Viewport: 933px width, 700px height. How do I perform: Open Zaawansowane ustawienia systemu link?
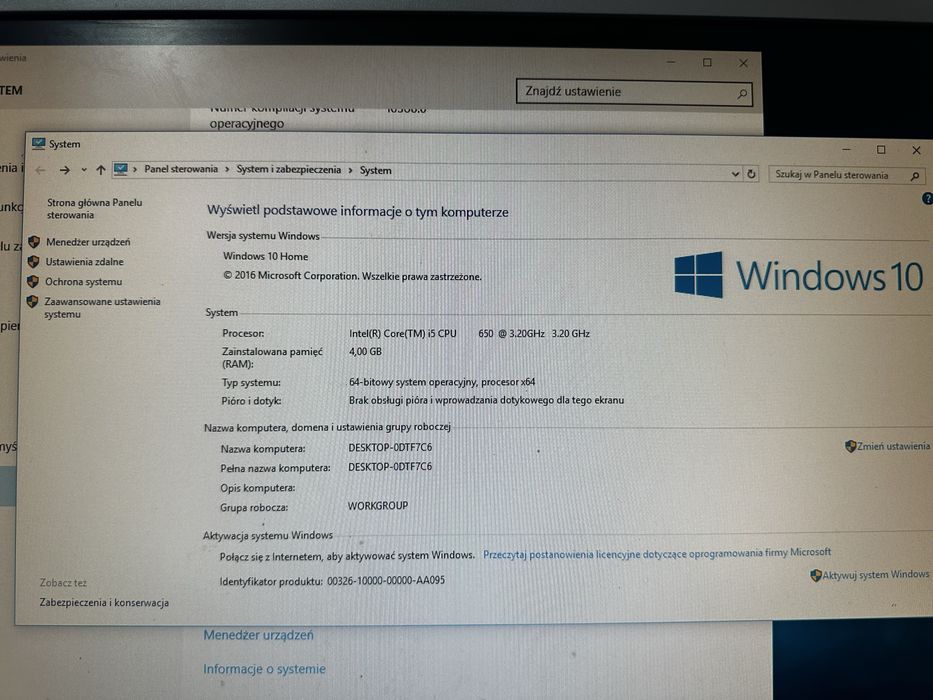click(x=102, y=308)
